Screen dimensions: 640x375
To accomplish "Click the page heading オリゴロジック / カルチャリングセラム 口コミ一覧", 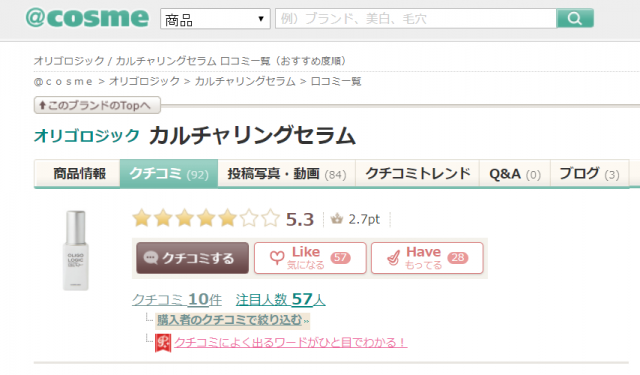I will click(190, 61).
